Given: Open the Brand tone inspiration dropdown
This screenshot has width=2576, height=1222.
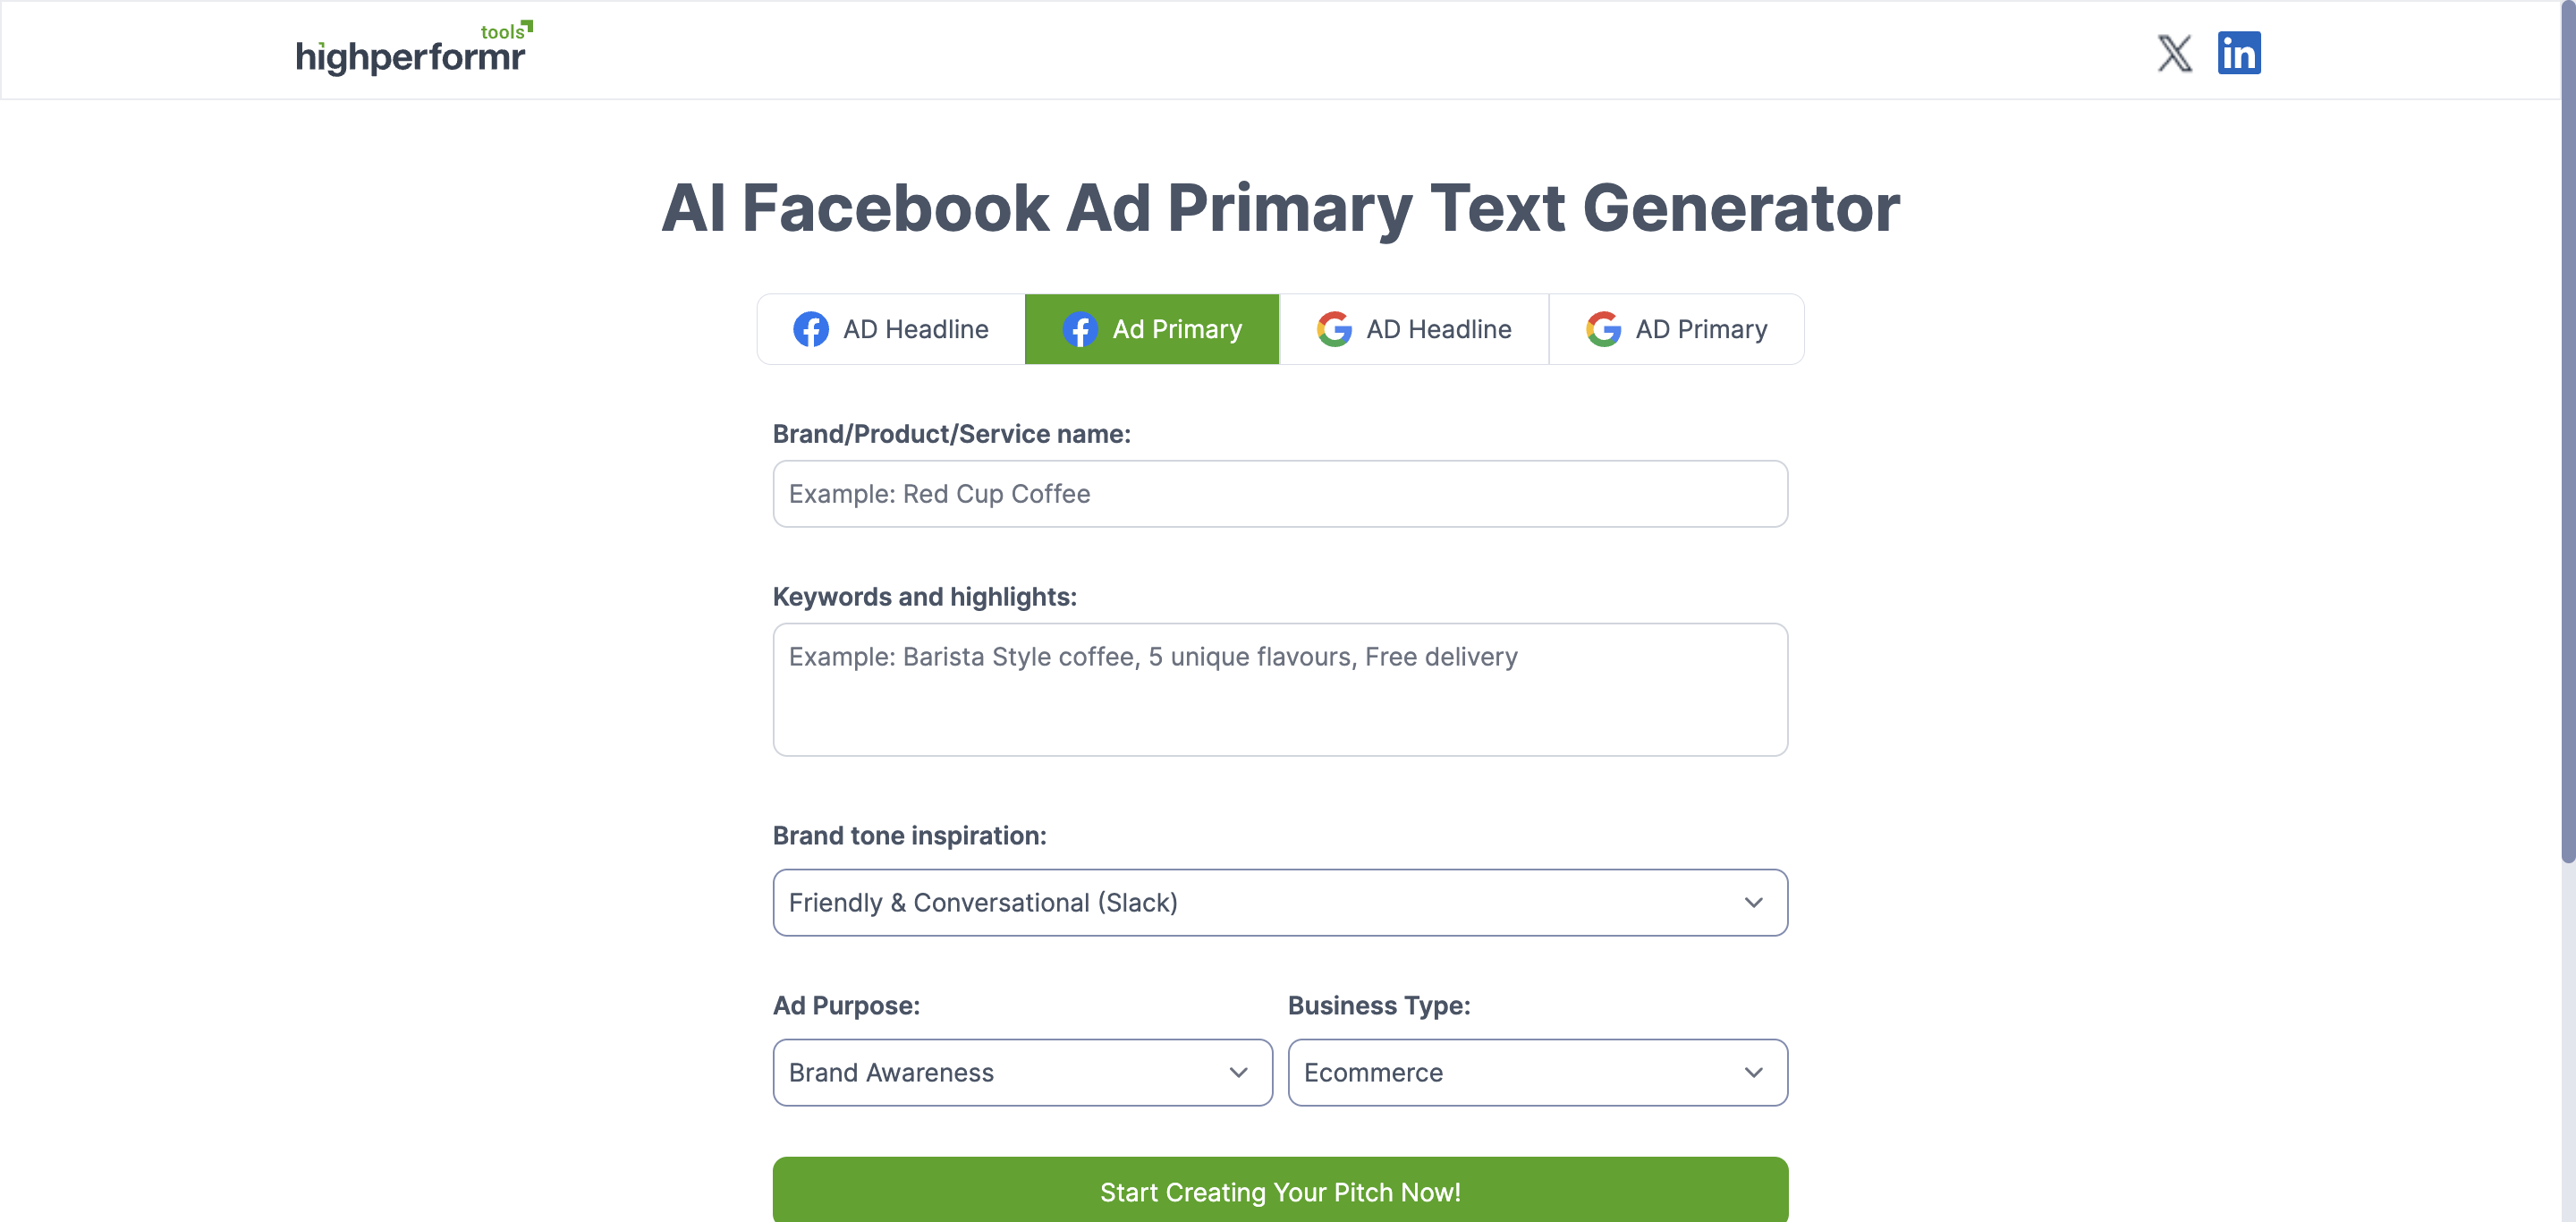Looking at the screenshot, I should (x=1279, y=902).
